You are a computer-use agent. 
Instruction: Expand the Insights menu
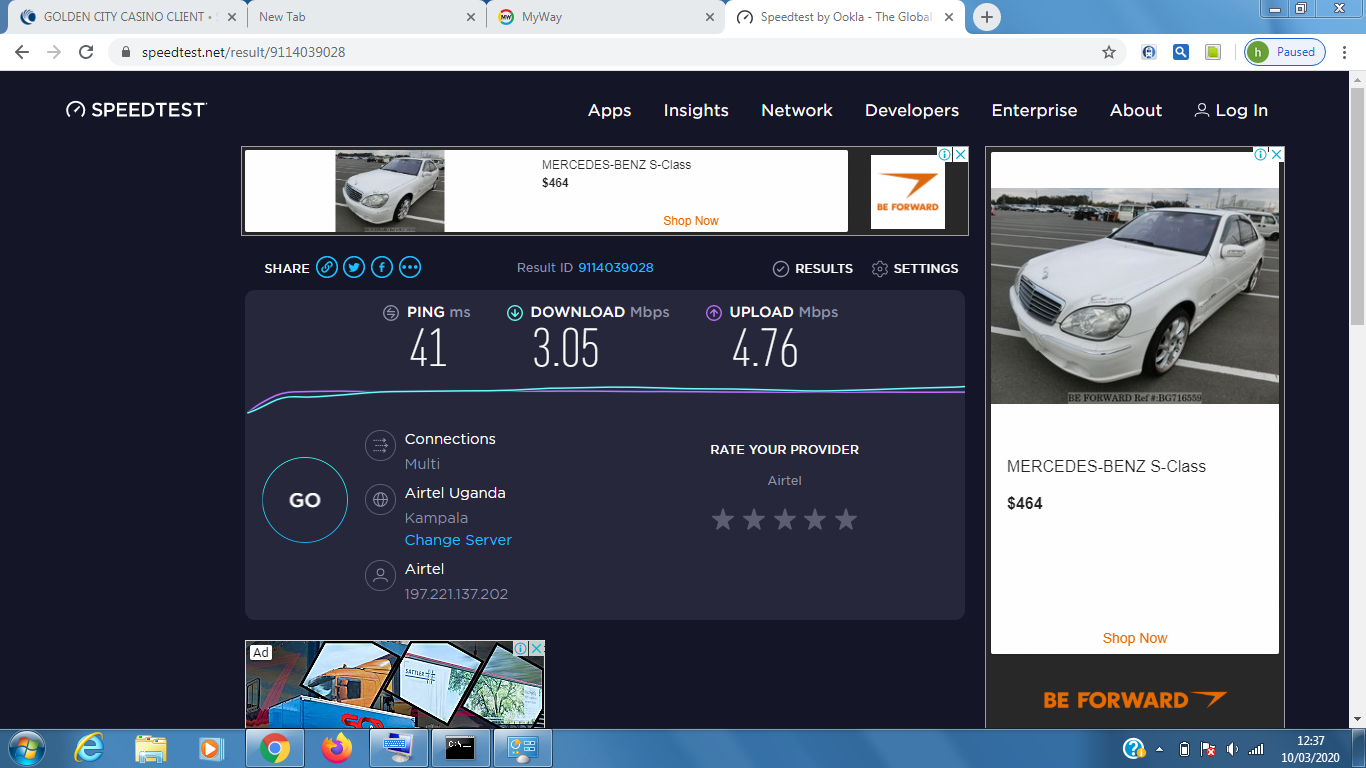(x=696, y=110)
